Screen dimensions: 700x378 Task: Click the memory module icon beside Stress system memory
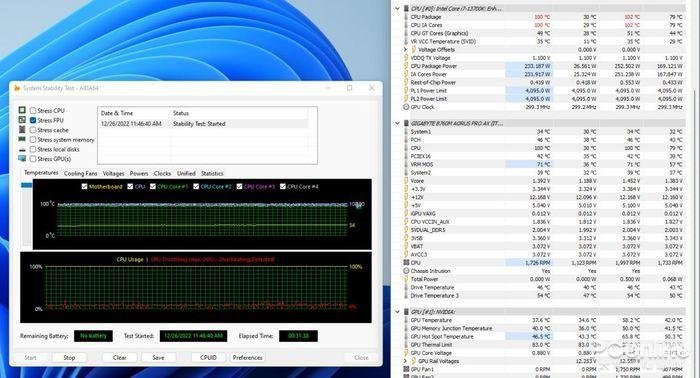[22, 139]
